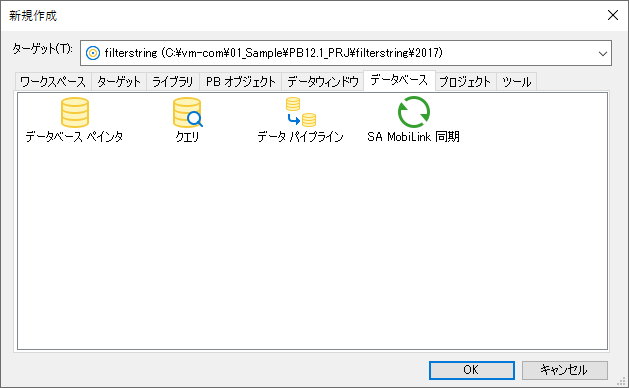
Task: Grab the dialog resize grip corner
Action: [621, 380]
